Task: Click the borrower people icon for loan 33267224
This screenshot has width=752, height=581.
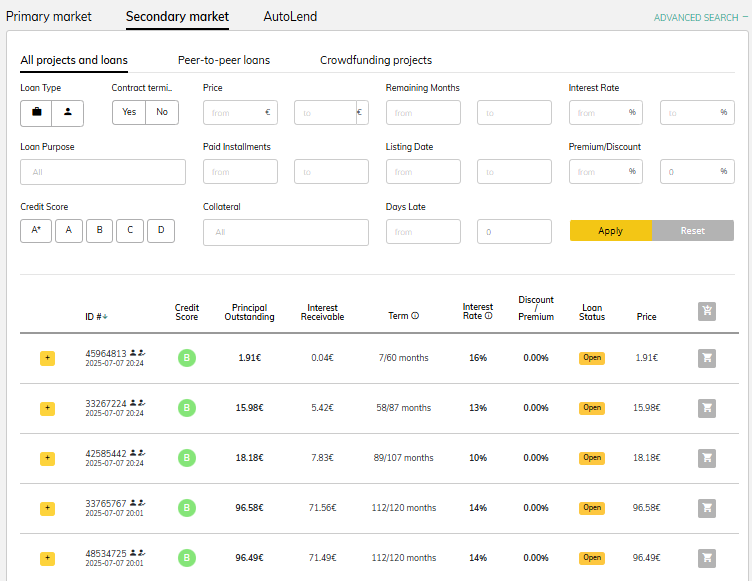Action: pos(138,403)
